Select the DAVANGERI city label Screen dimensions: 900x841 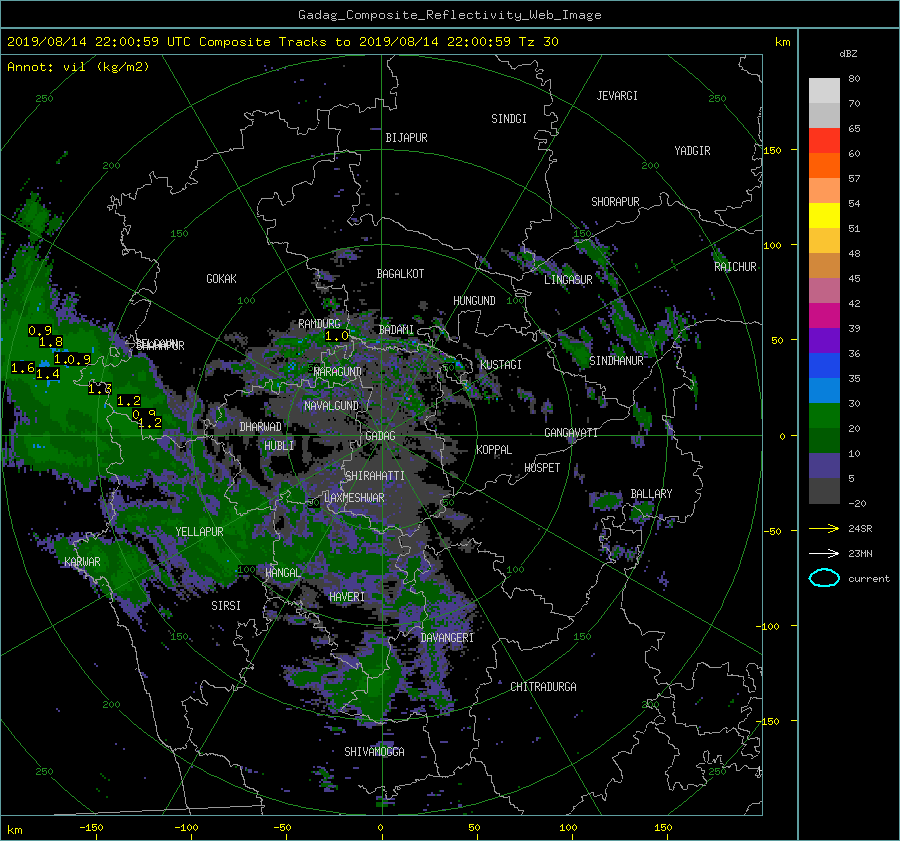[x=447, y=638]
